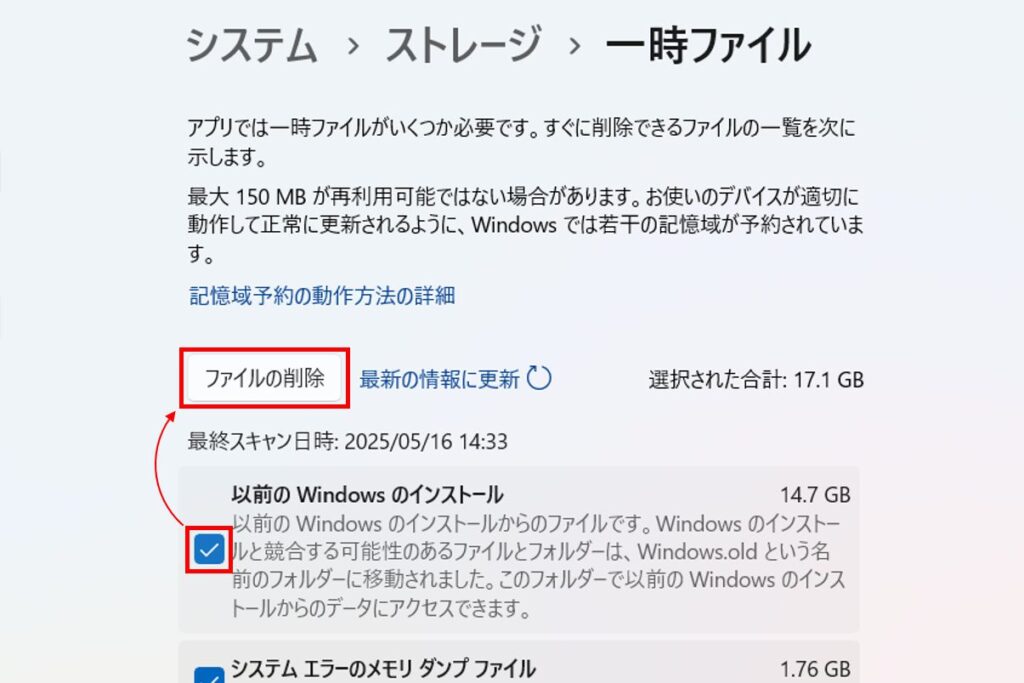
Task: Click the 選択された合計: 17.1 GB text
Action: pos(756,379)
